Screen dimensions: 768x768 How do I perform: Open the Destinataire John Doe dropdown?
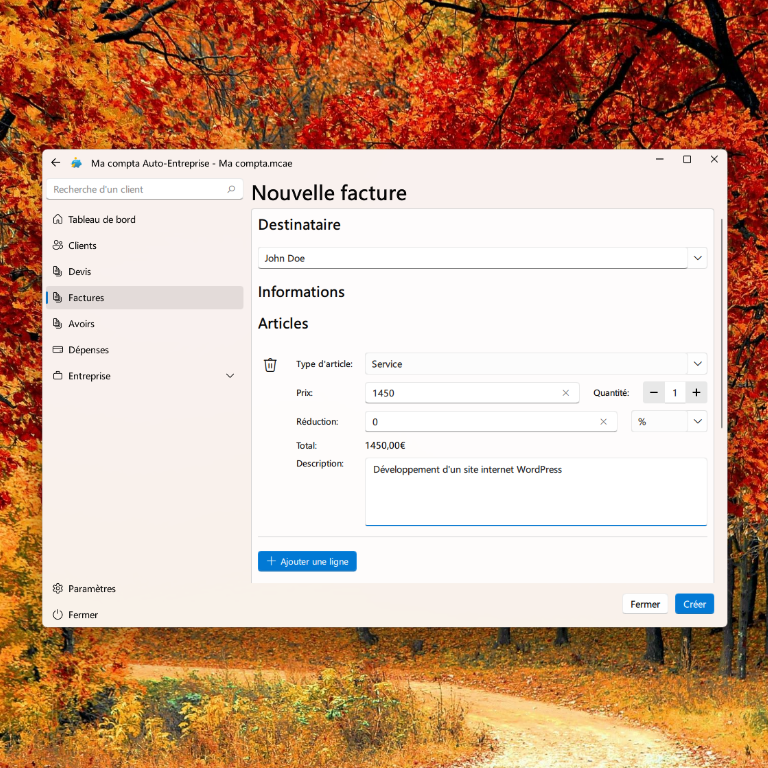click(697, 258)
